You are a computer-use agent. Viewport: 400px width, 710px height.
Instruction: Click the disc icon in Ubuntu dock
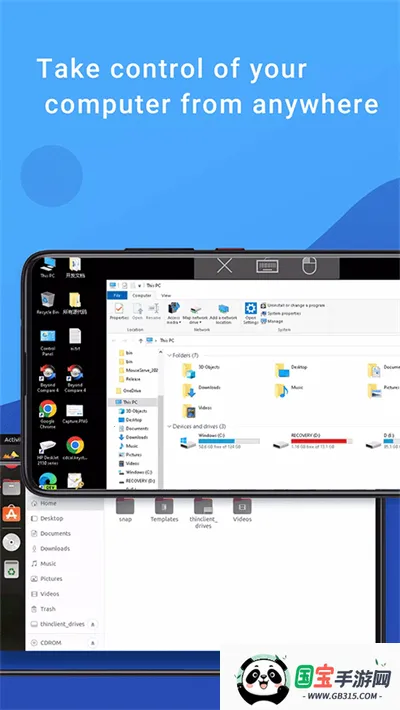[x=11, y=542]
